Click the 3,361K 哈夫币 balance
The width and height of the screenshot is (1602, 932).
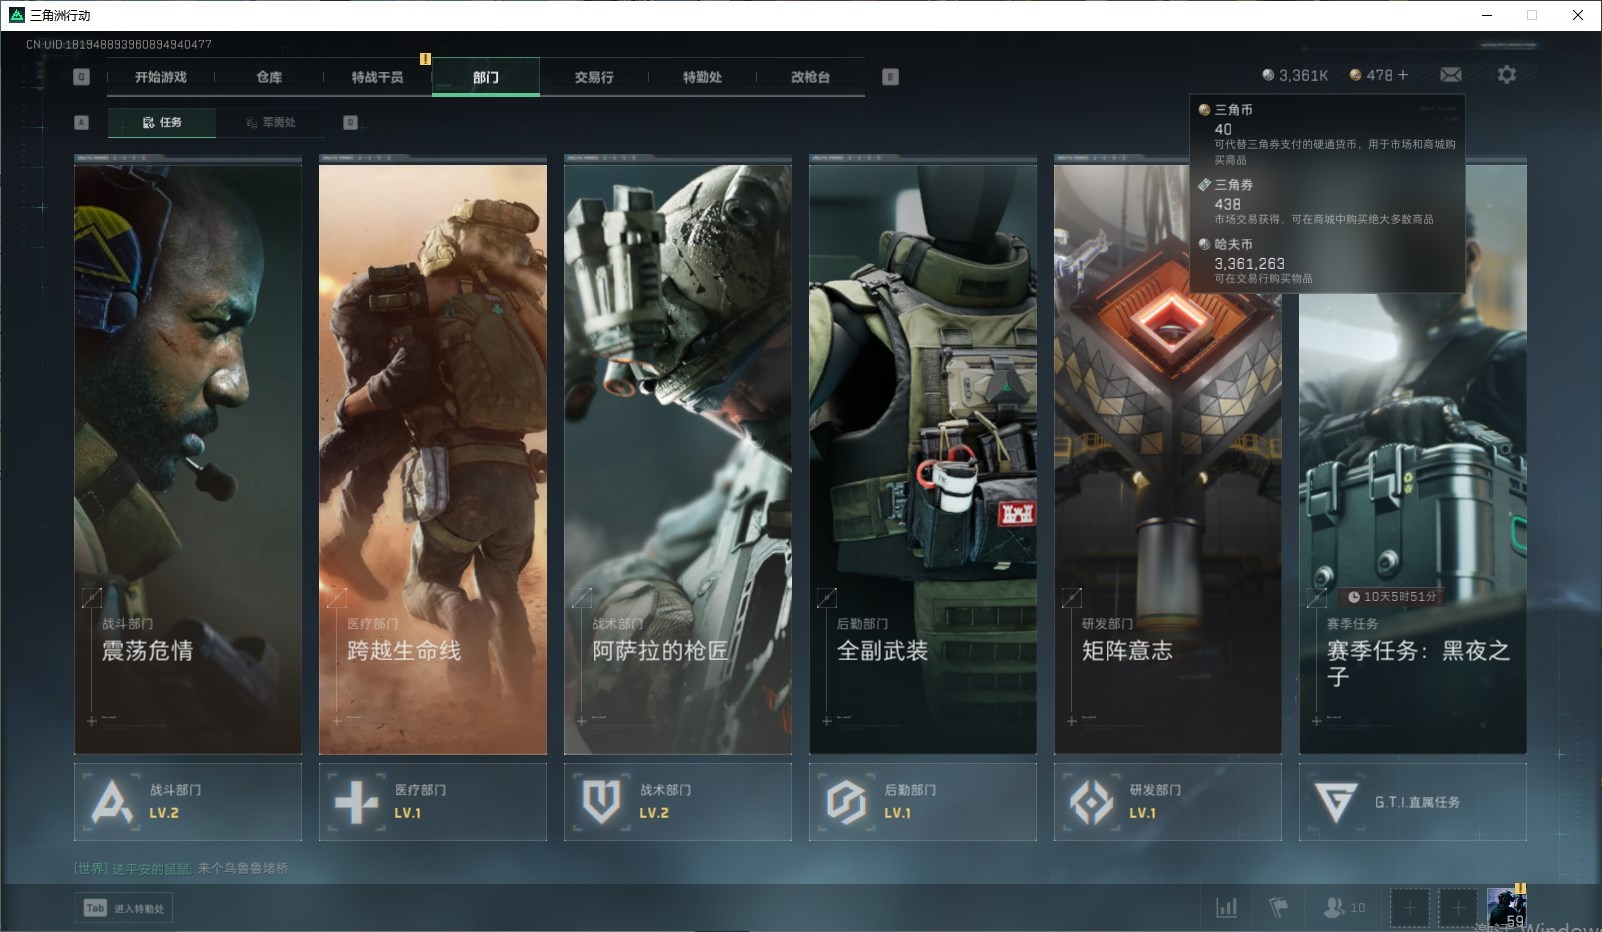click(x=1295, y=75)
